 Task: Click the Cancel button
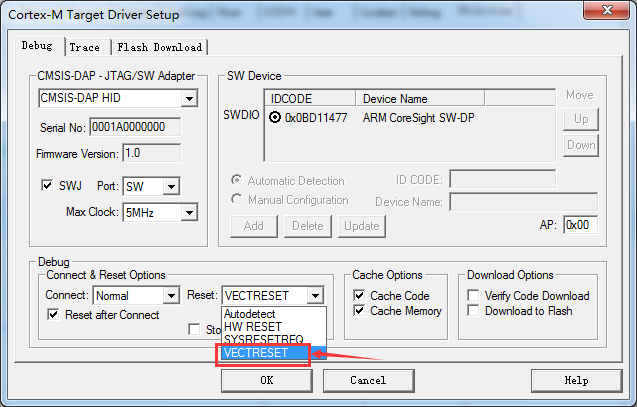click(368, 381)
